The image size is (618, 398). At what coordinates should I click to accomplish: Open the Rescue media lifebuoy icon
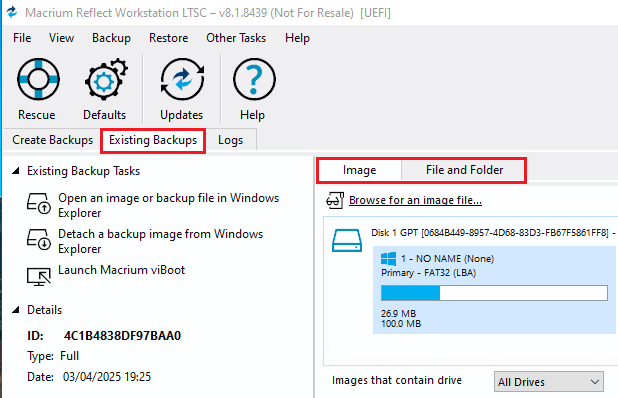[x=38, y=79]
